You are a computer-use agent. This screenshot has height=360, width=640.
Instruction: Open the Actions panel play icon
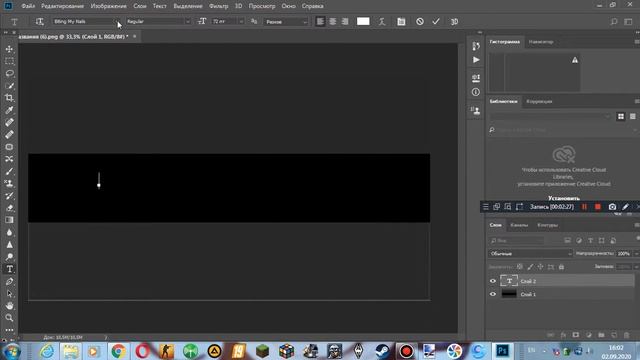(476, 60)
